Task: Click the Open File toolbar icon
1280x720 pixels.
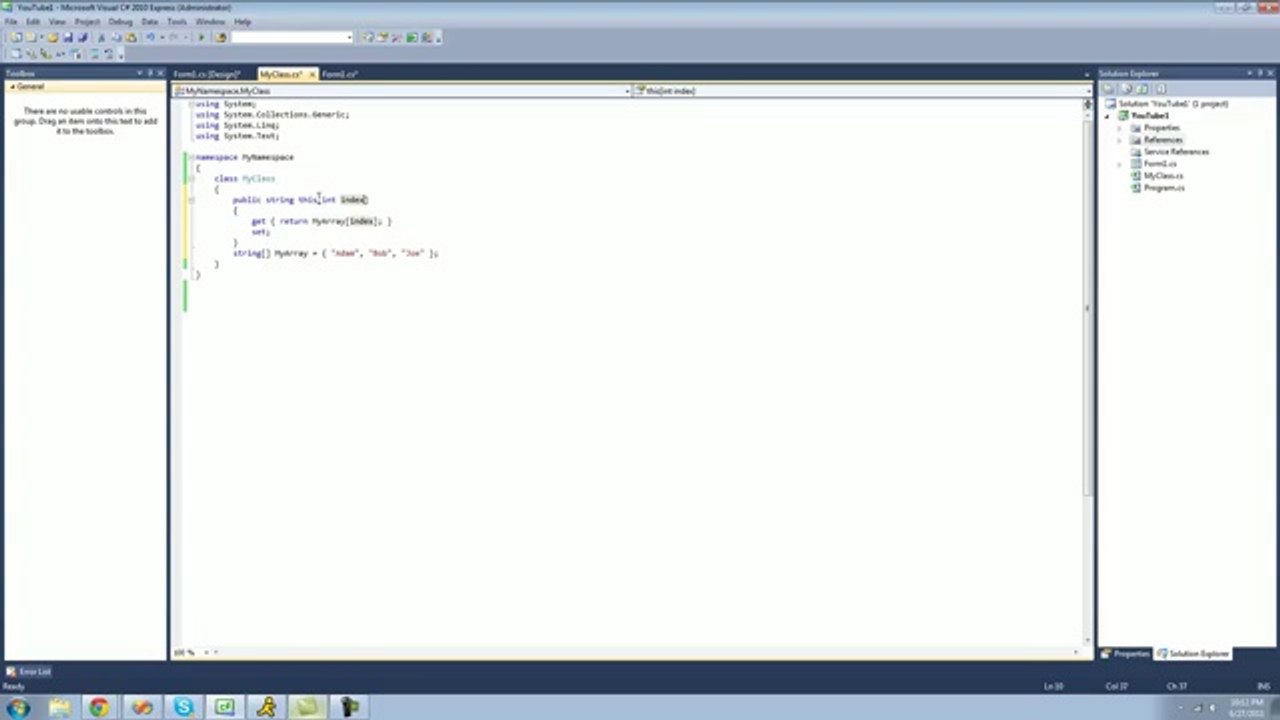Action: (53, 37)
